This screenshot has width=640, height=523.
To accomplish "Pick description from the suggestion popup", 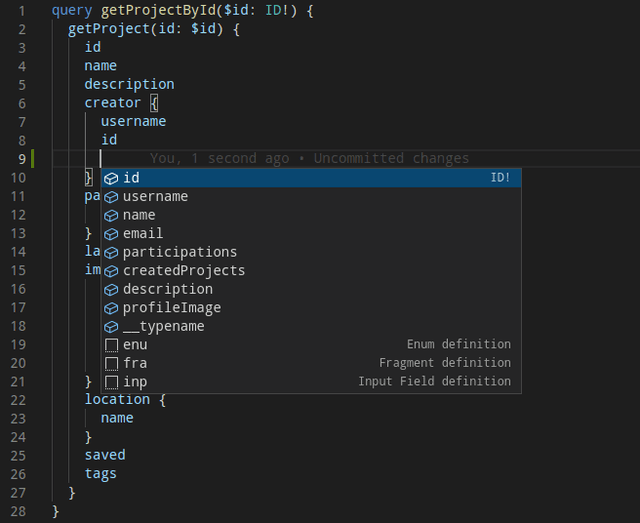I will [167, 289].
